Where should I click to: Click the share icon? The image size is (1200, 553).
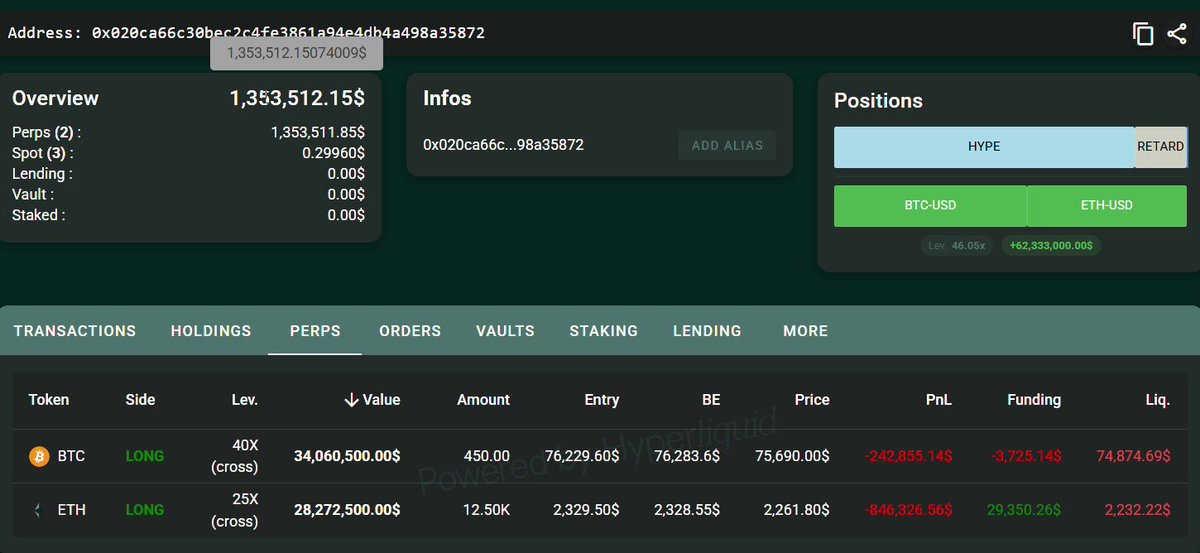(1176, 34)
